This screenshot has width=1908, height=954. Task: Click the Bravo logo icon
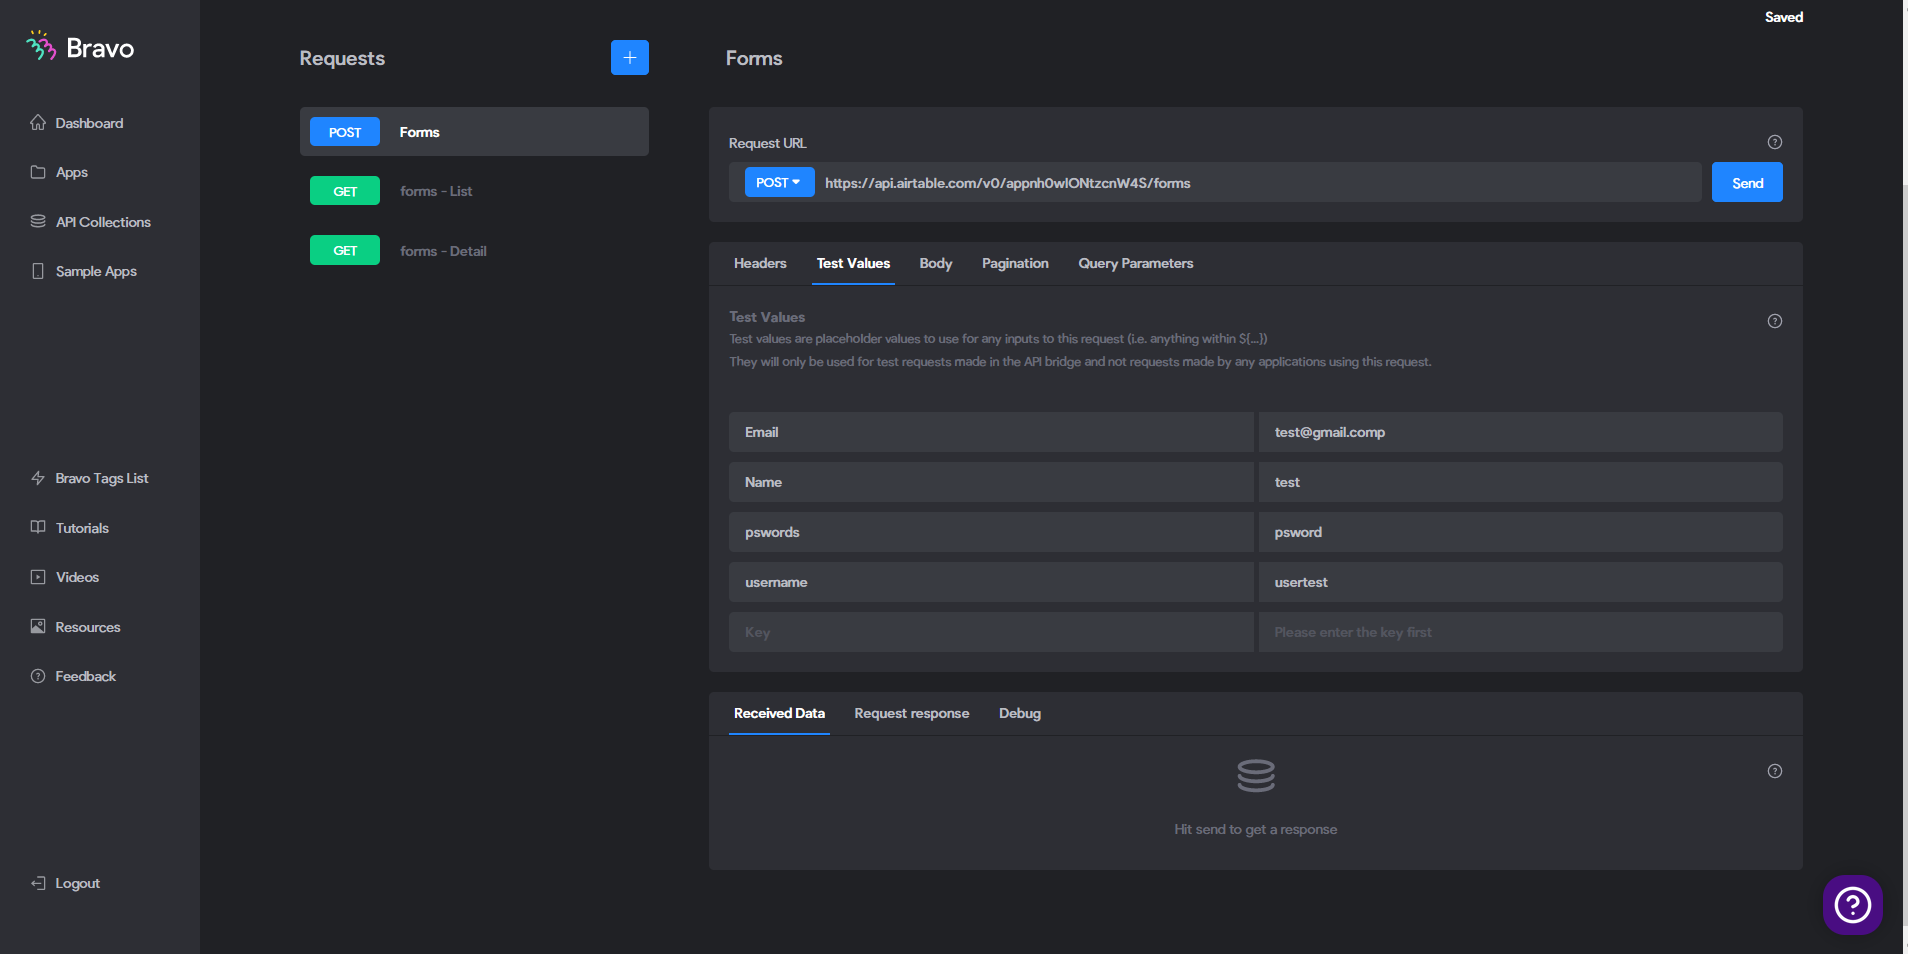tap(41, 46)
